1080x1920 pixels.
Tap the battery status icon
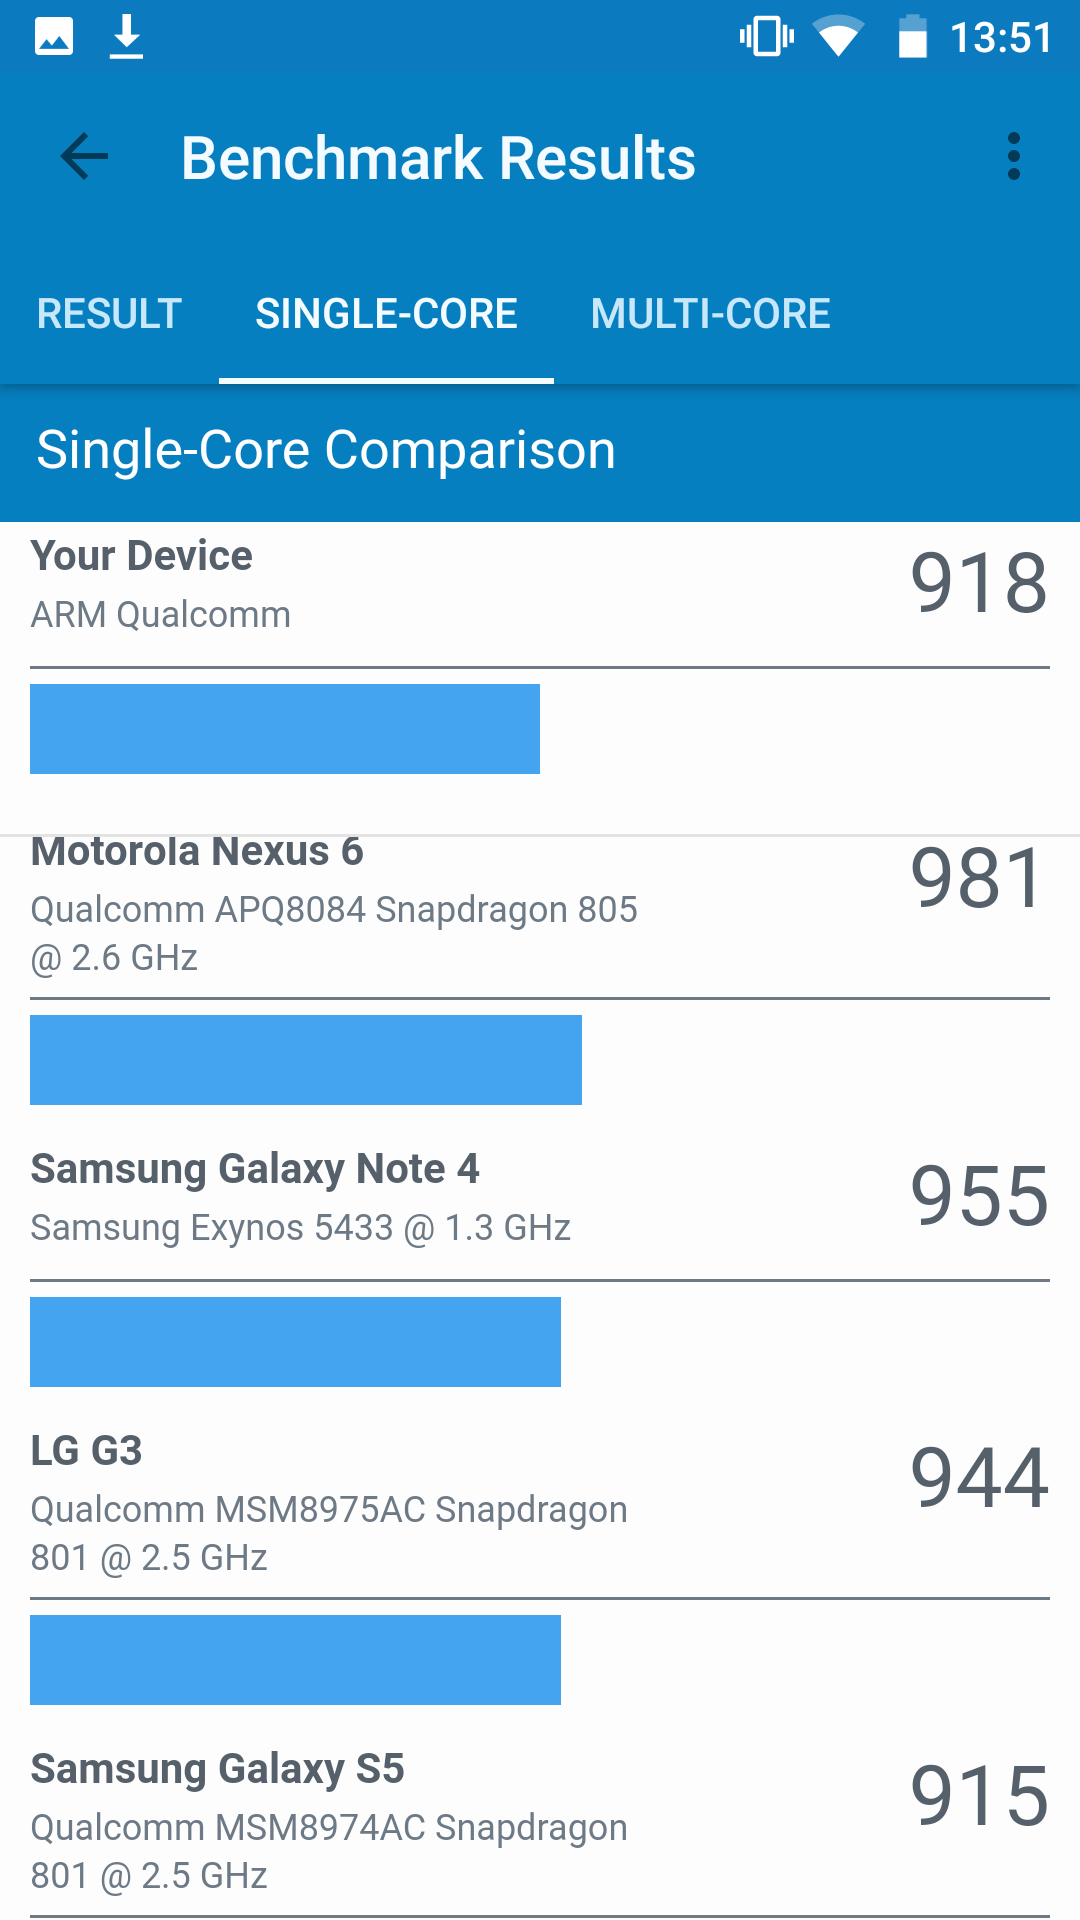coord(912,37)
